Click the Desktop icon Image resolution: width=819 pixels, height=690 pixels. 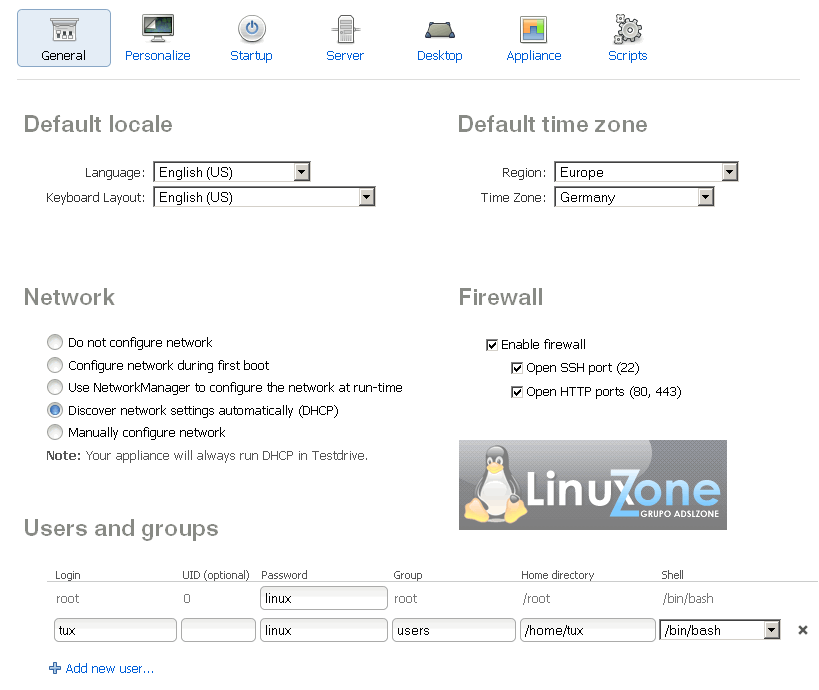click(440, 30)
